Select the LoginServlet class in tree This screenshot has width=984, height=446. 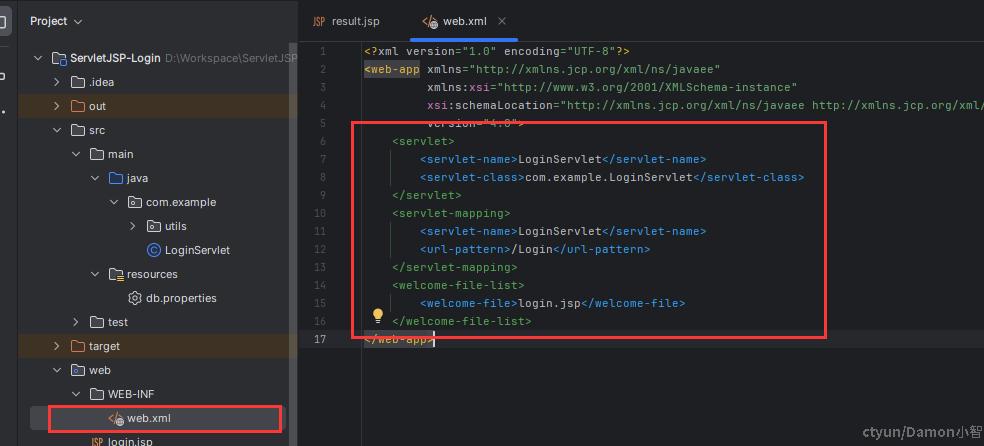197,250
